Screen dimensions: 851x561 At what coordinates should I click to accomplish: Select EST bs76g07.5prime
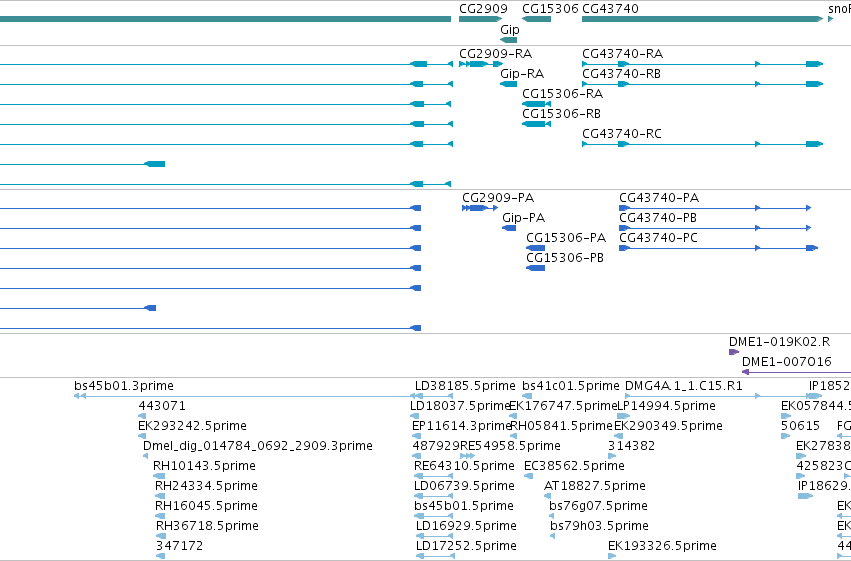598,506
